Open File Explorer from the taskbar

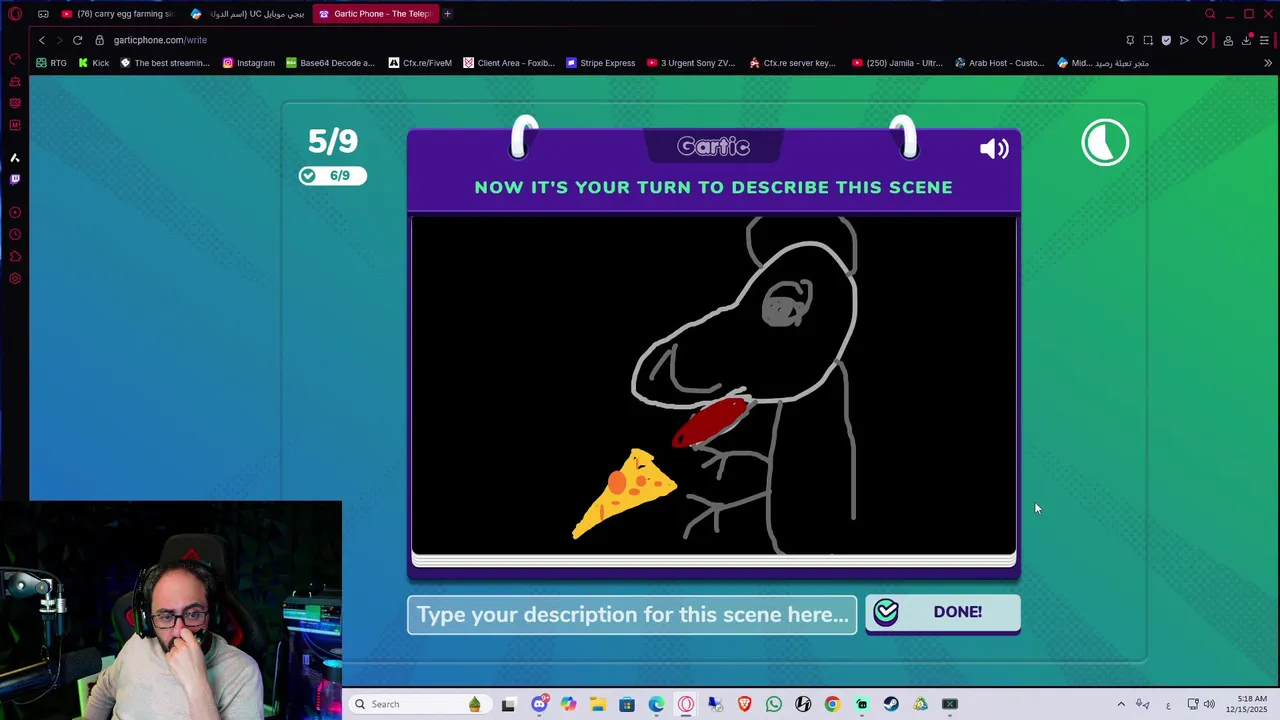point(597,704)
